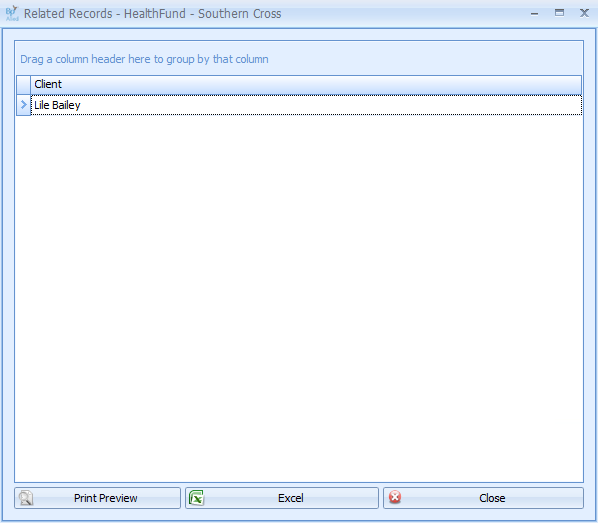
Task: Click the magnifier icon on Print Preview
Action: (26, 498)
